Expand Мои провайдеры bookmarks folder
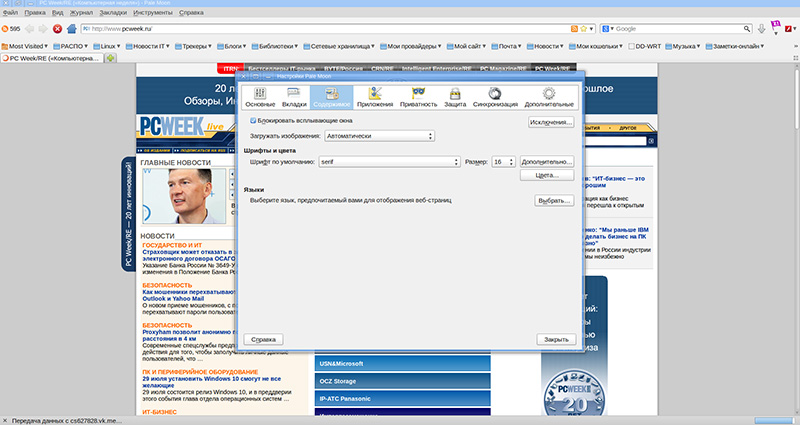This screenshot has height=425, width=800. pyautogui.click(x=410, y=46)
